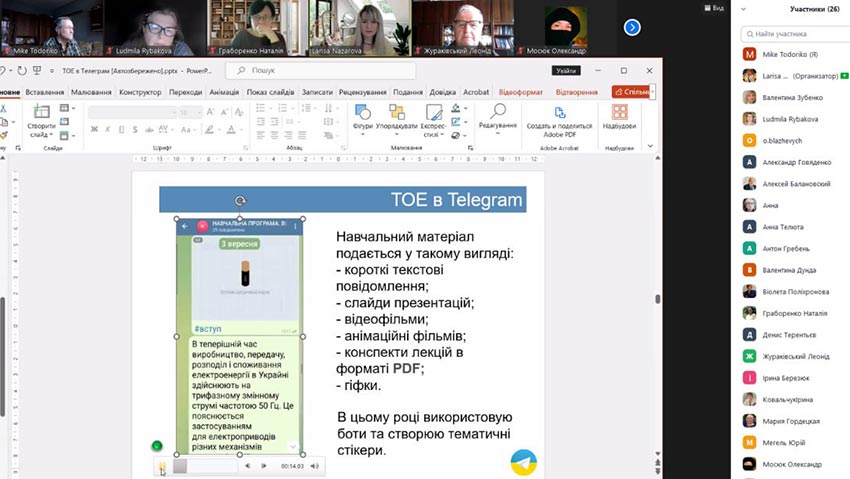Click the decrease font size icon
Image resolution: width=850 pixels, height=479 pixels.
pos(224,112)
